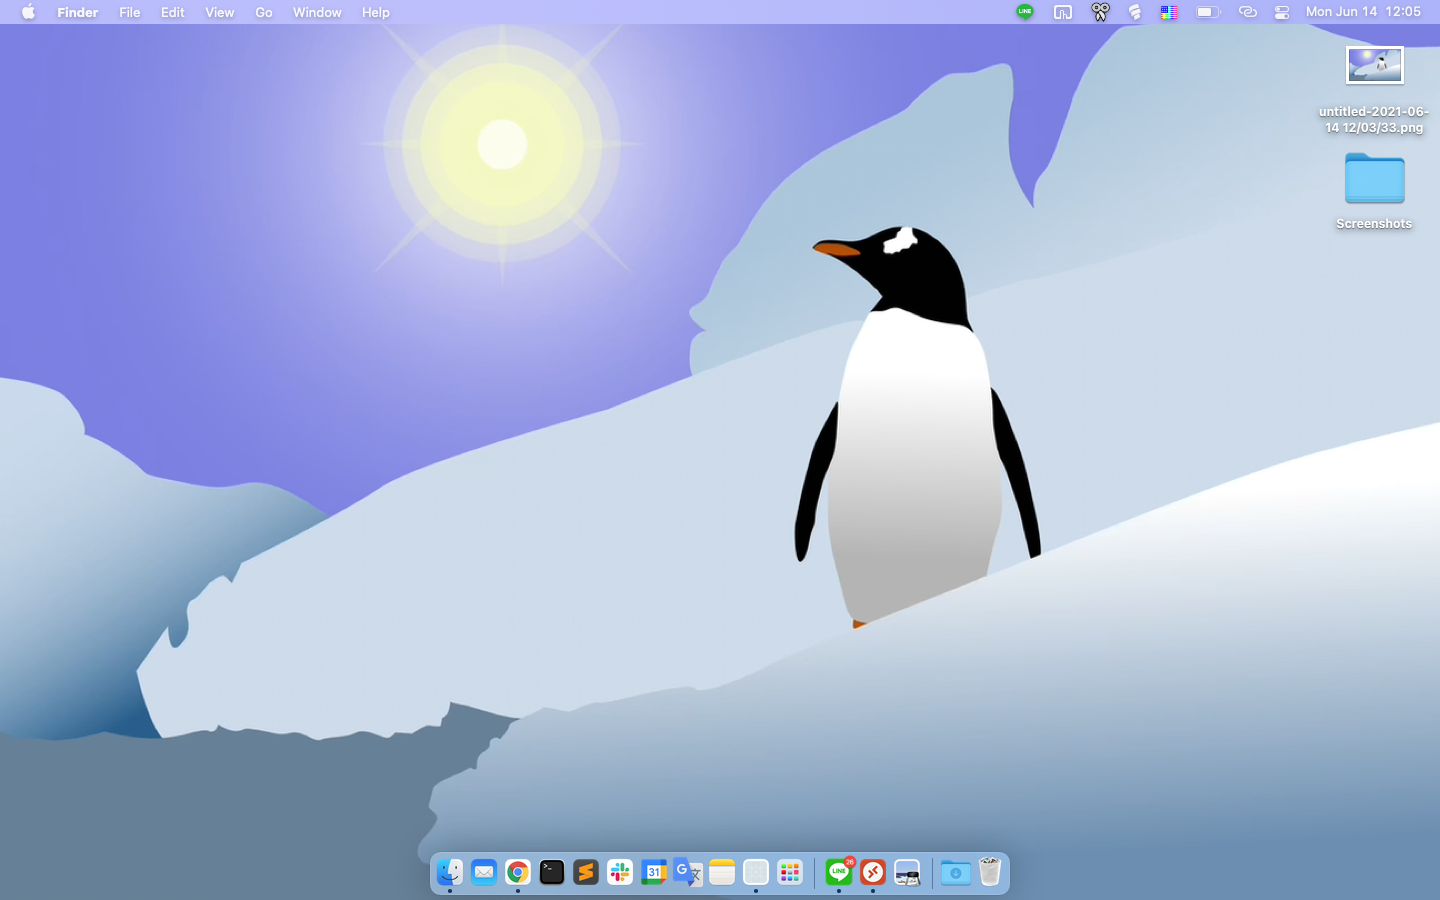
Task: Open Slack from the dock
Action: pyautogui.click(x=619, y=872)
